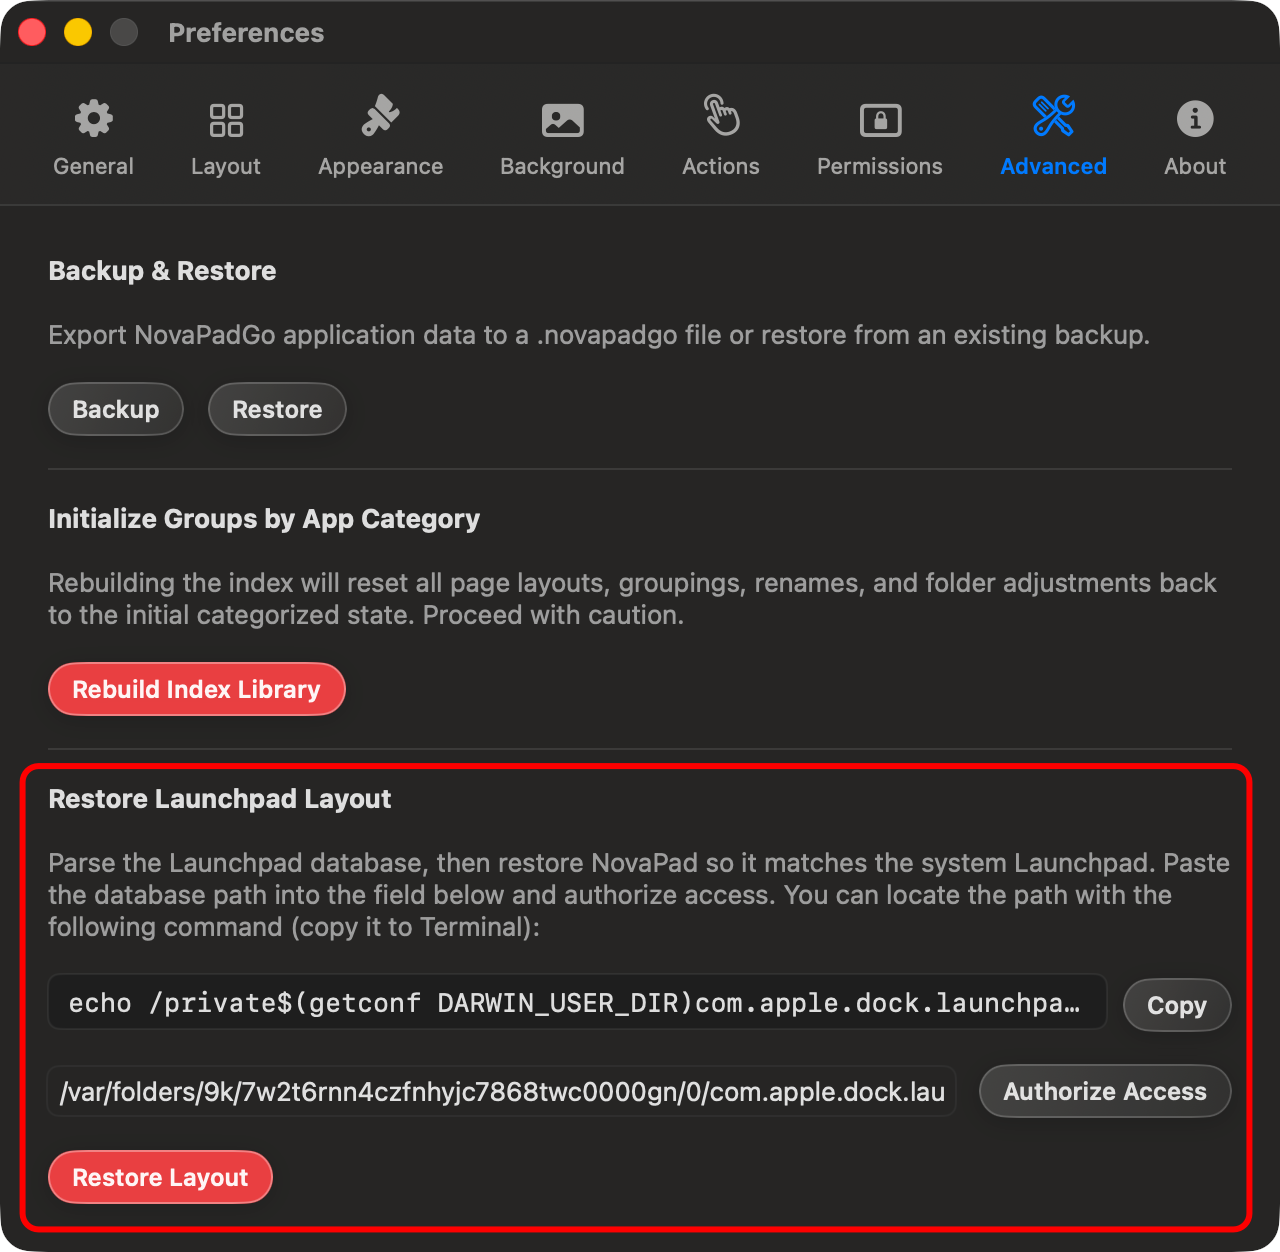Click the echo /private command field

click(577, 1002)
